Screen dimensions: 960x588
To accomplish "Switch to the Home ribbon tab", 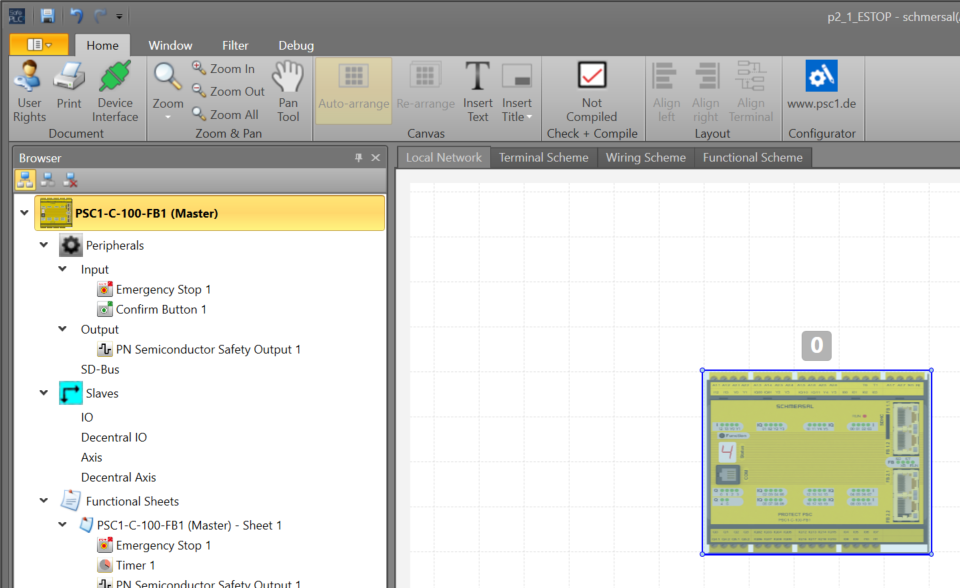I will pyautogui.click(x=102, y=45).
